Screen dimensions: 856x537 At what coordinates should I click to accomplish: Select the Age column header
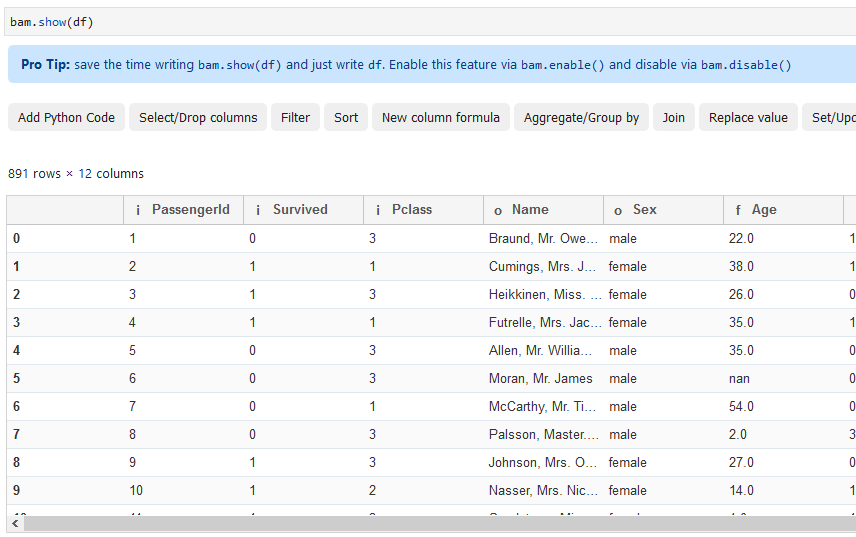point(764,210)
